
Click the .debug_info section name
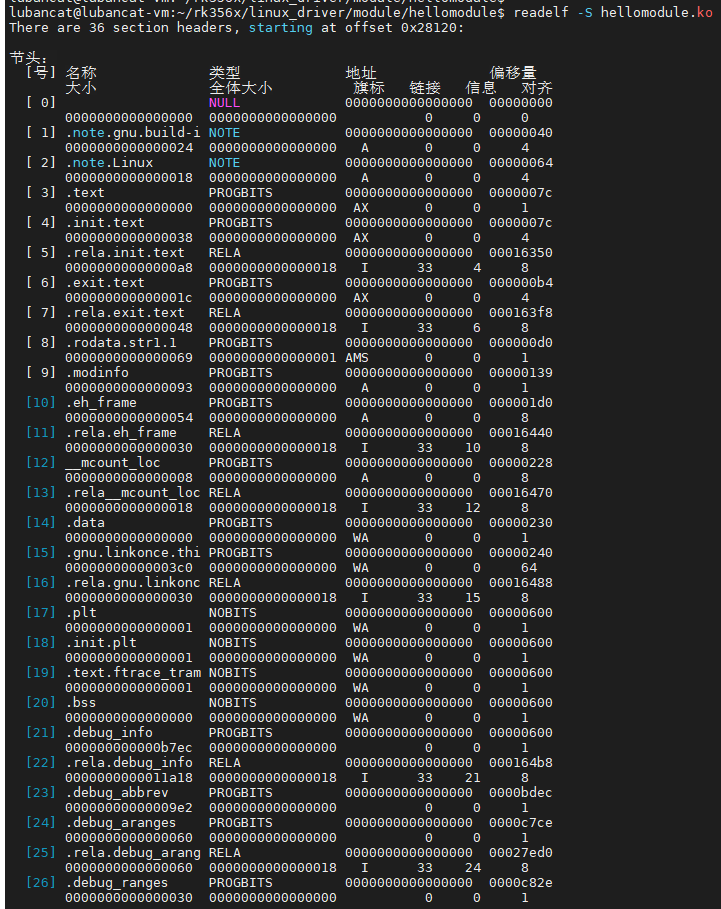point(109,733)
